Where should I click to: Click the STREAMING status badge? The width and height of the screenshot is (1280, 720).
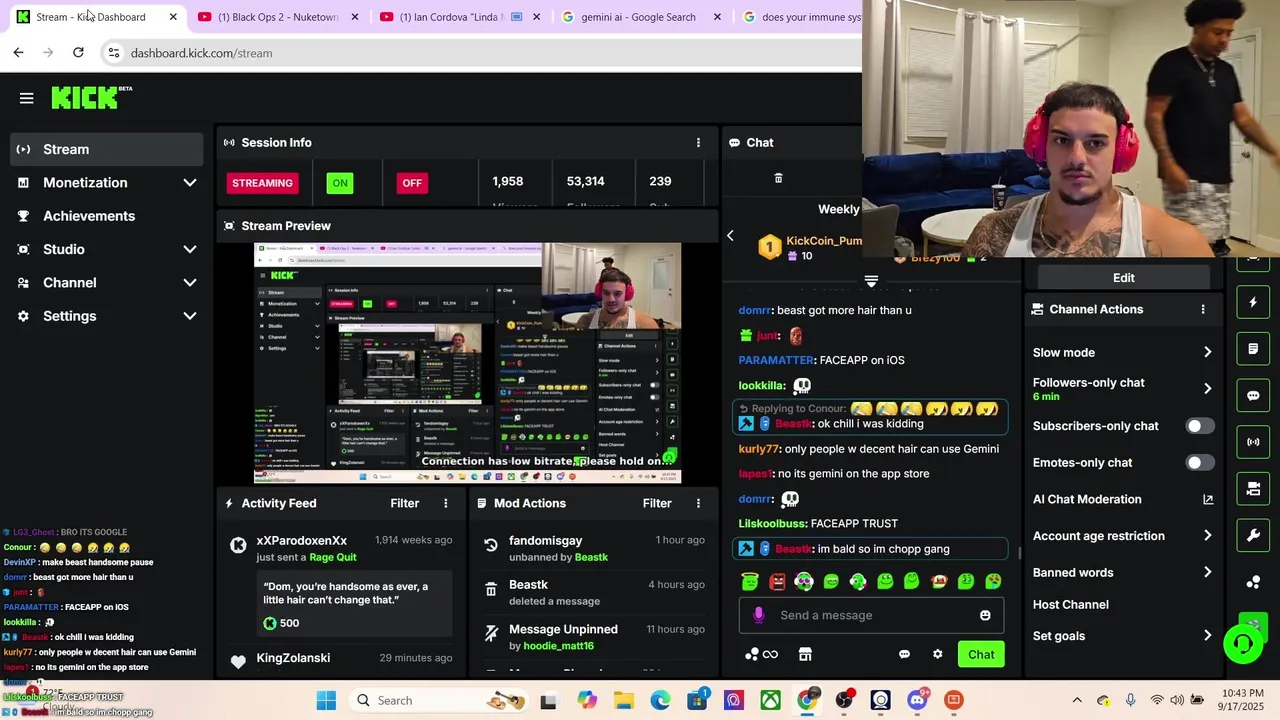262,183
